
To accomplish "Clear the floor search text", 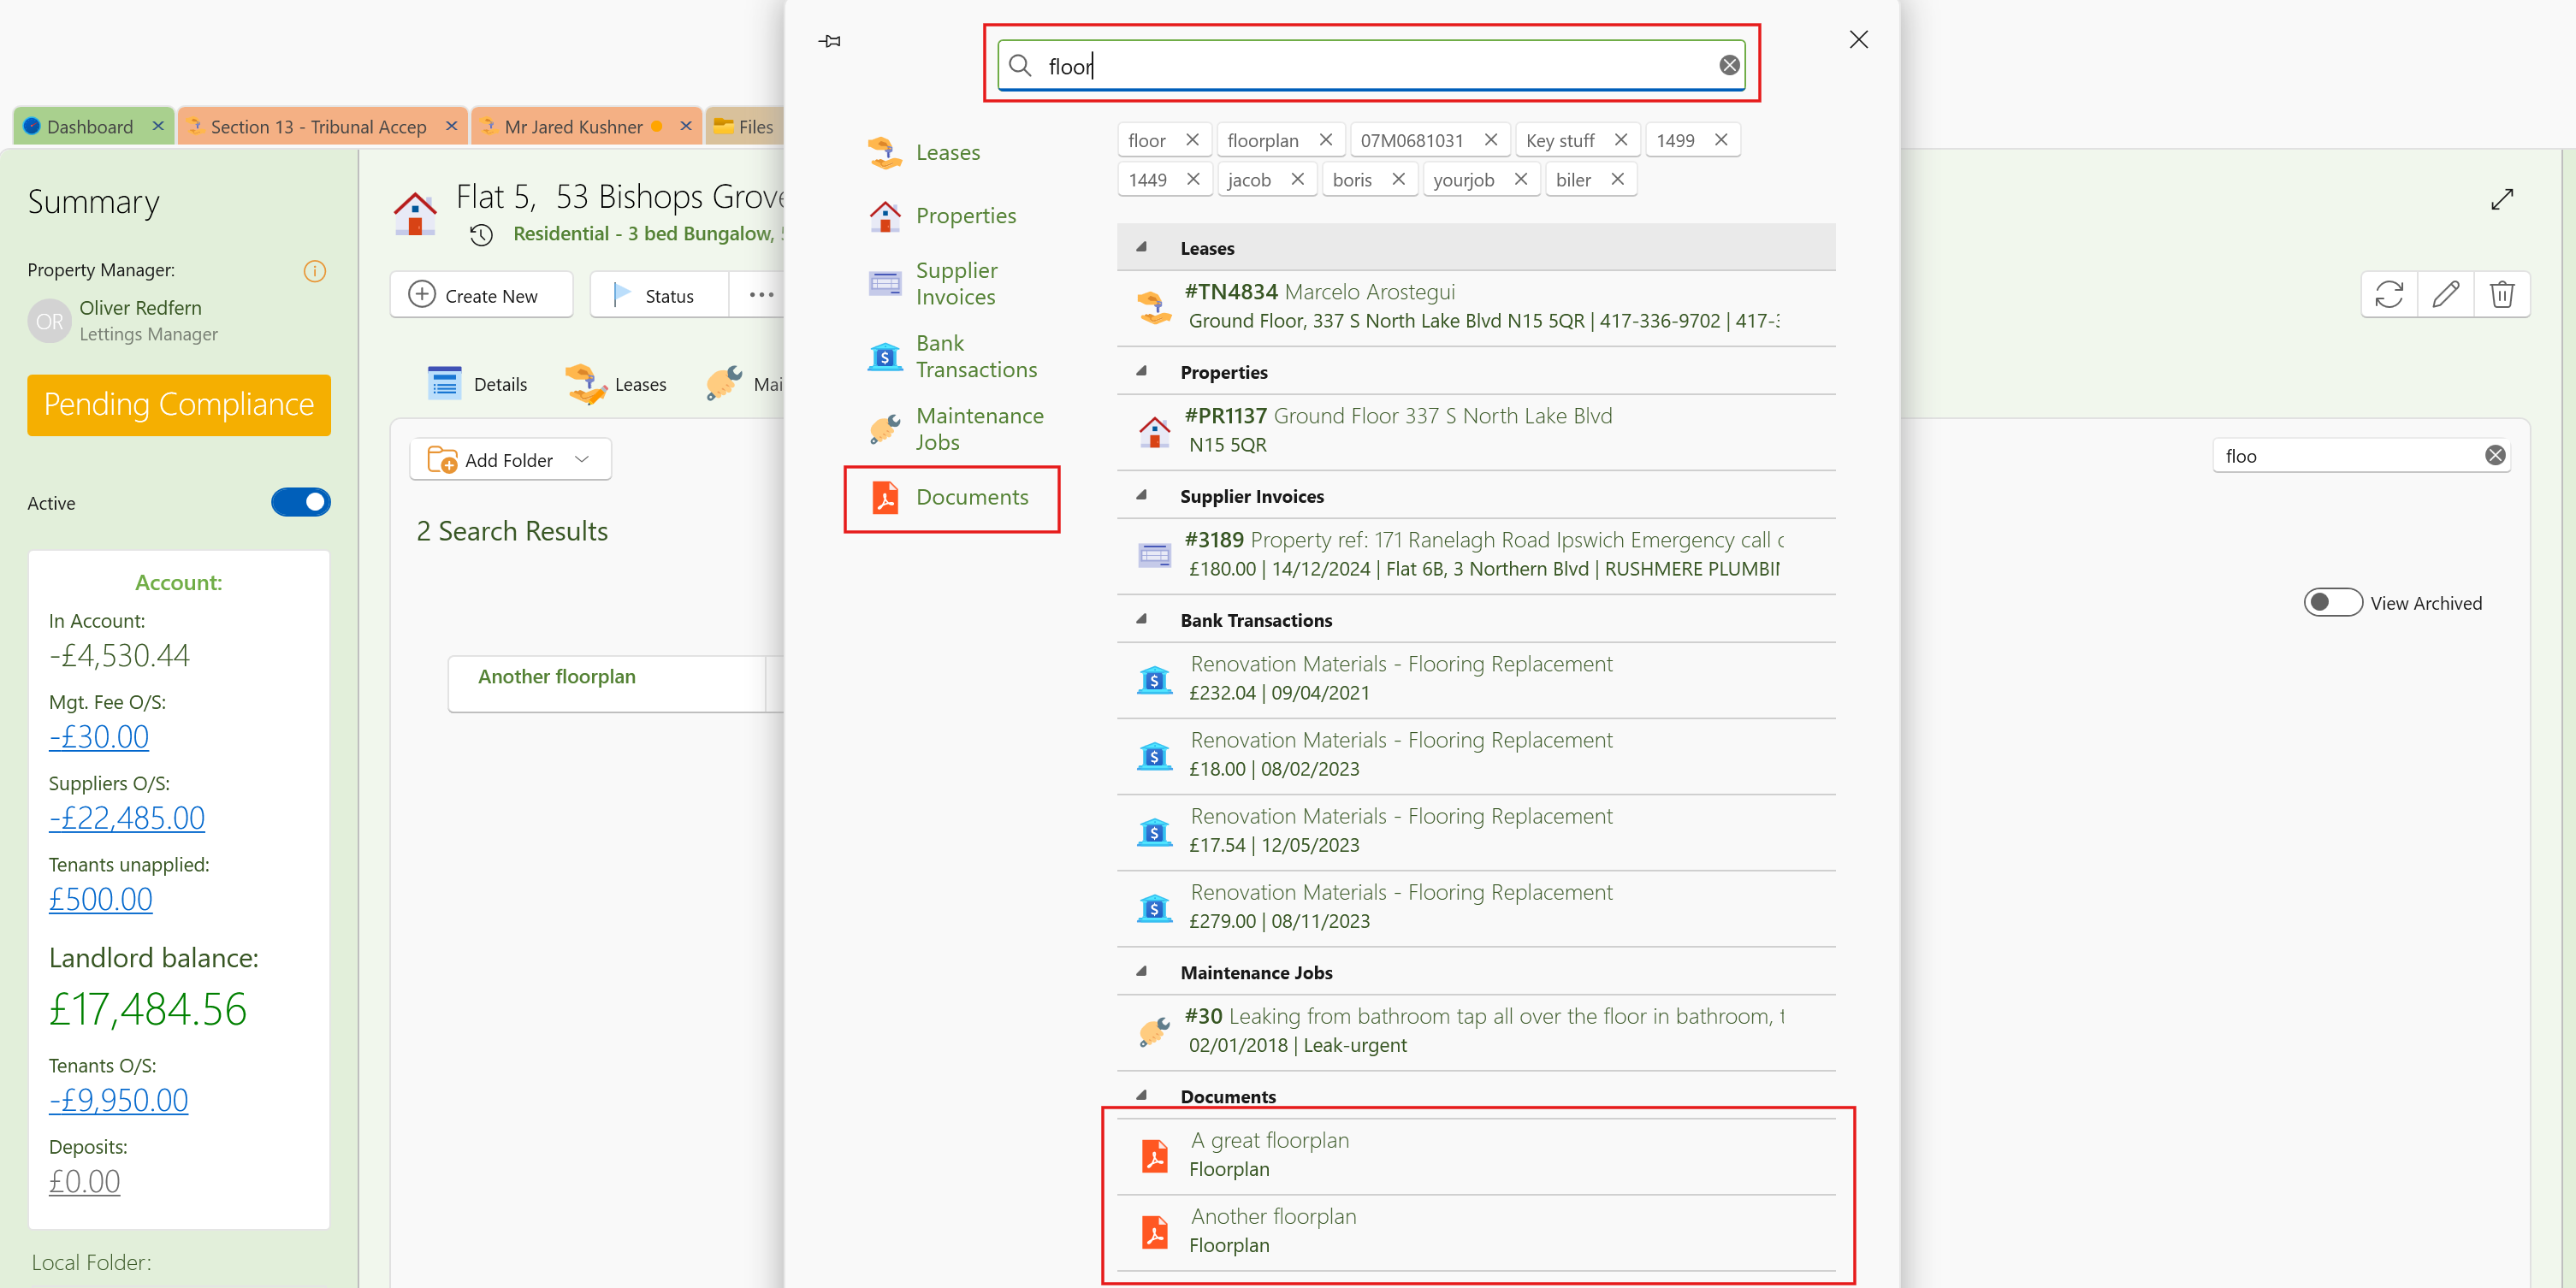I will click(x=1729, y=66).
